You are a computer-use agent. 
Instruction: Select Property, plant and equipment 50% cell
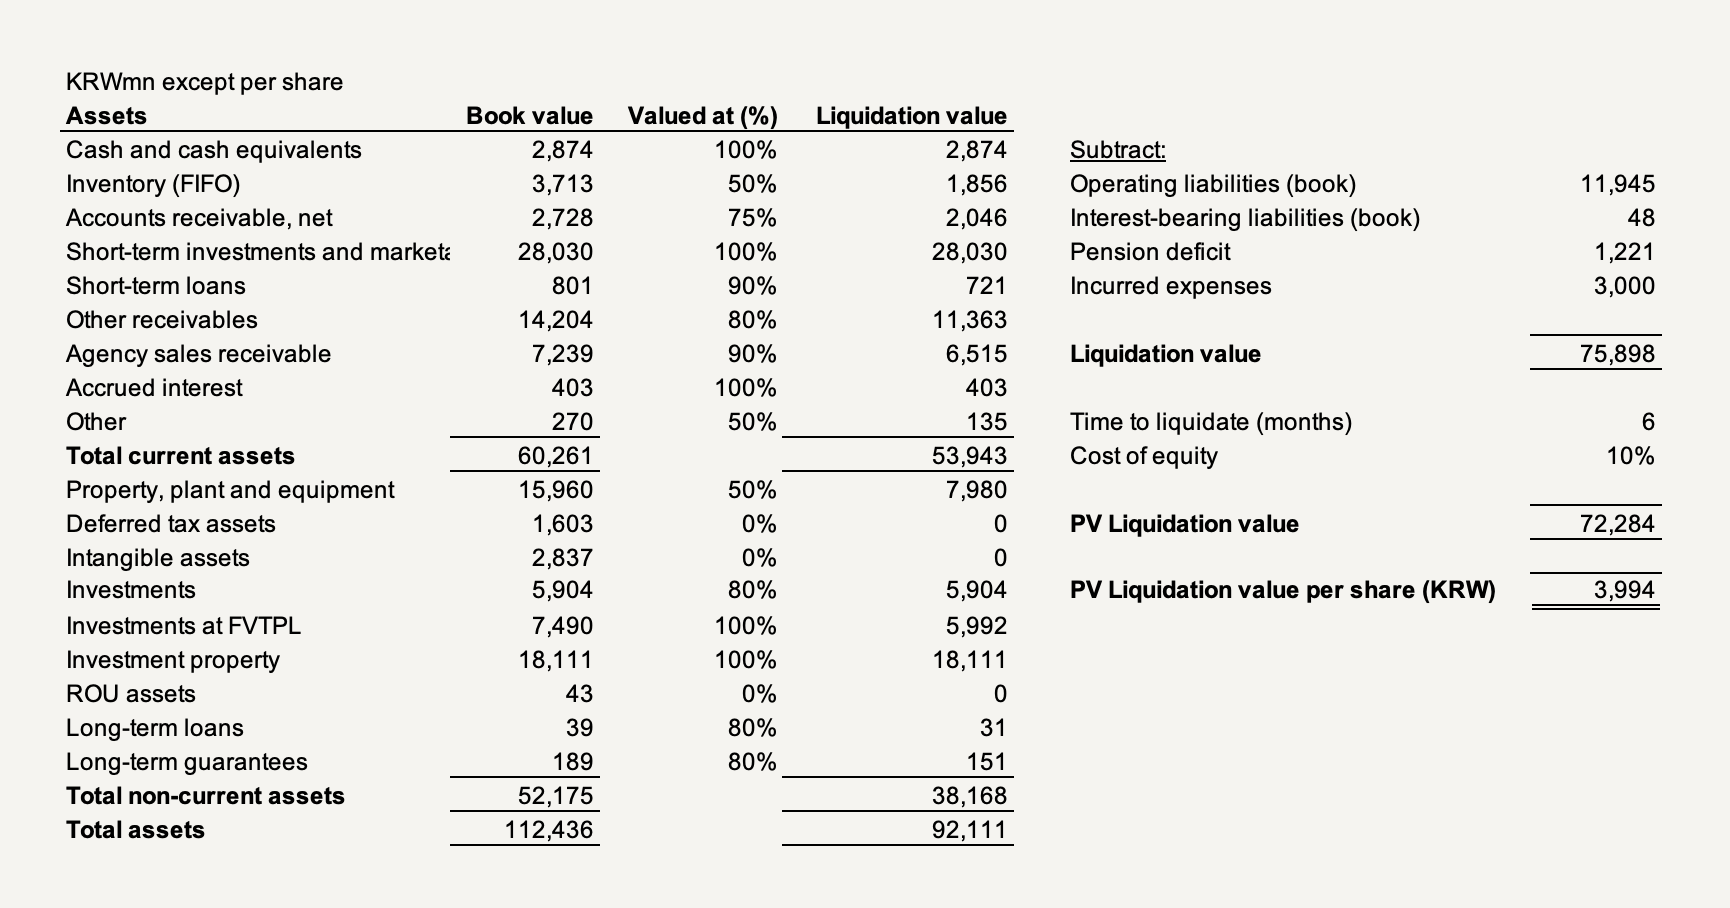pos(752,490)
